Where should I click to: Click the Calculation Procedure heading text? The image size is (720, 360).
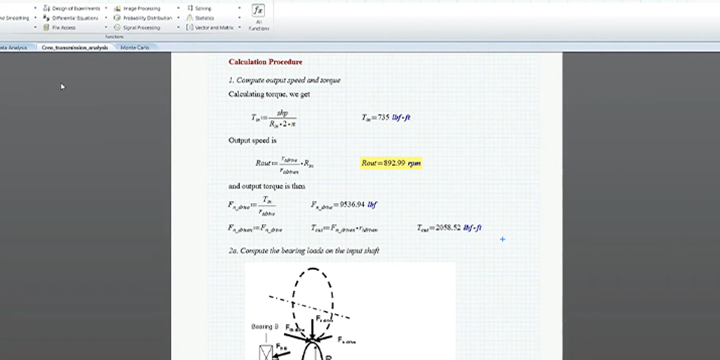[265, 62]
